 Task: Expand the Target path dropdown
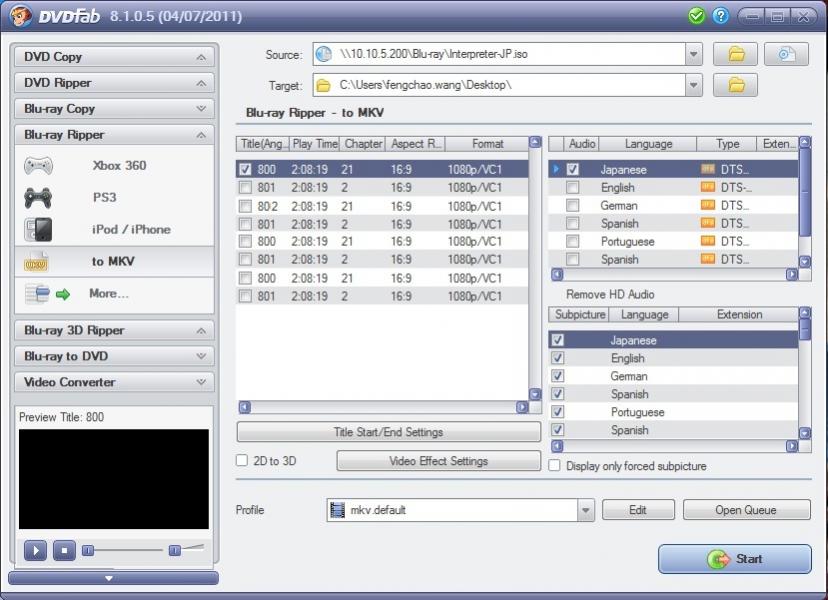tap(694, 86)
